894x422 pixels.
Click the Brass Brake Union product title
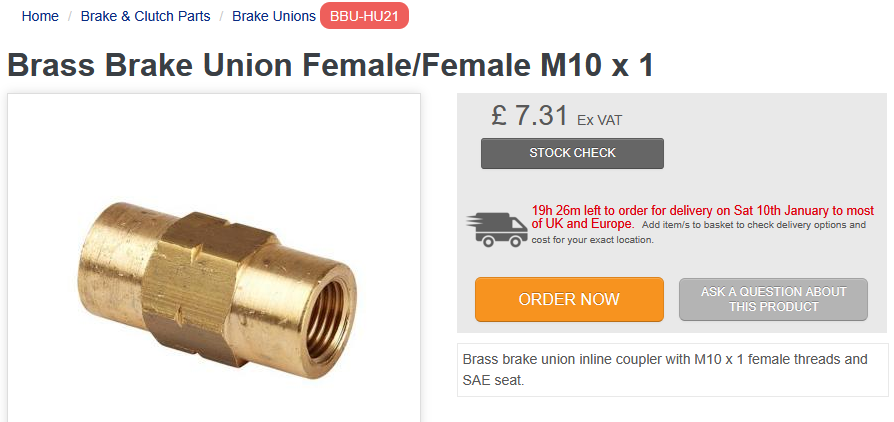[330, 66]
